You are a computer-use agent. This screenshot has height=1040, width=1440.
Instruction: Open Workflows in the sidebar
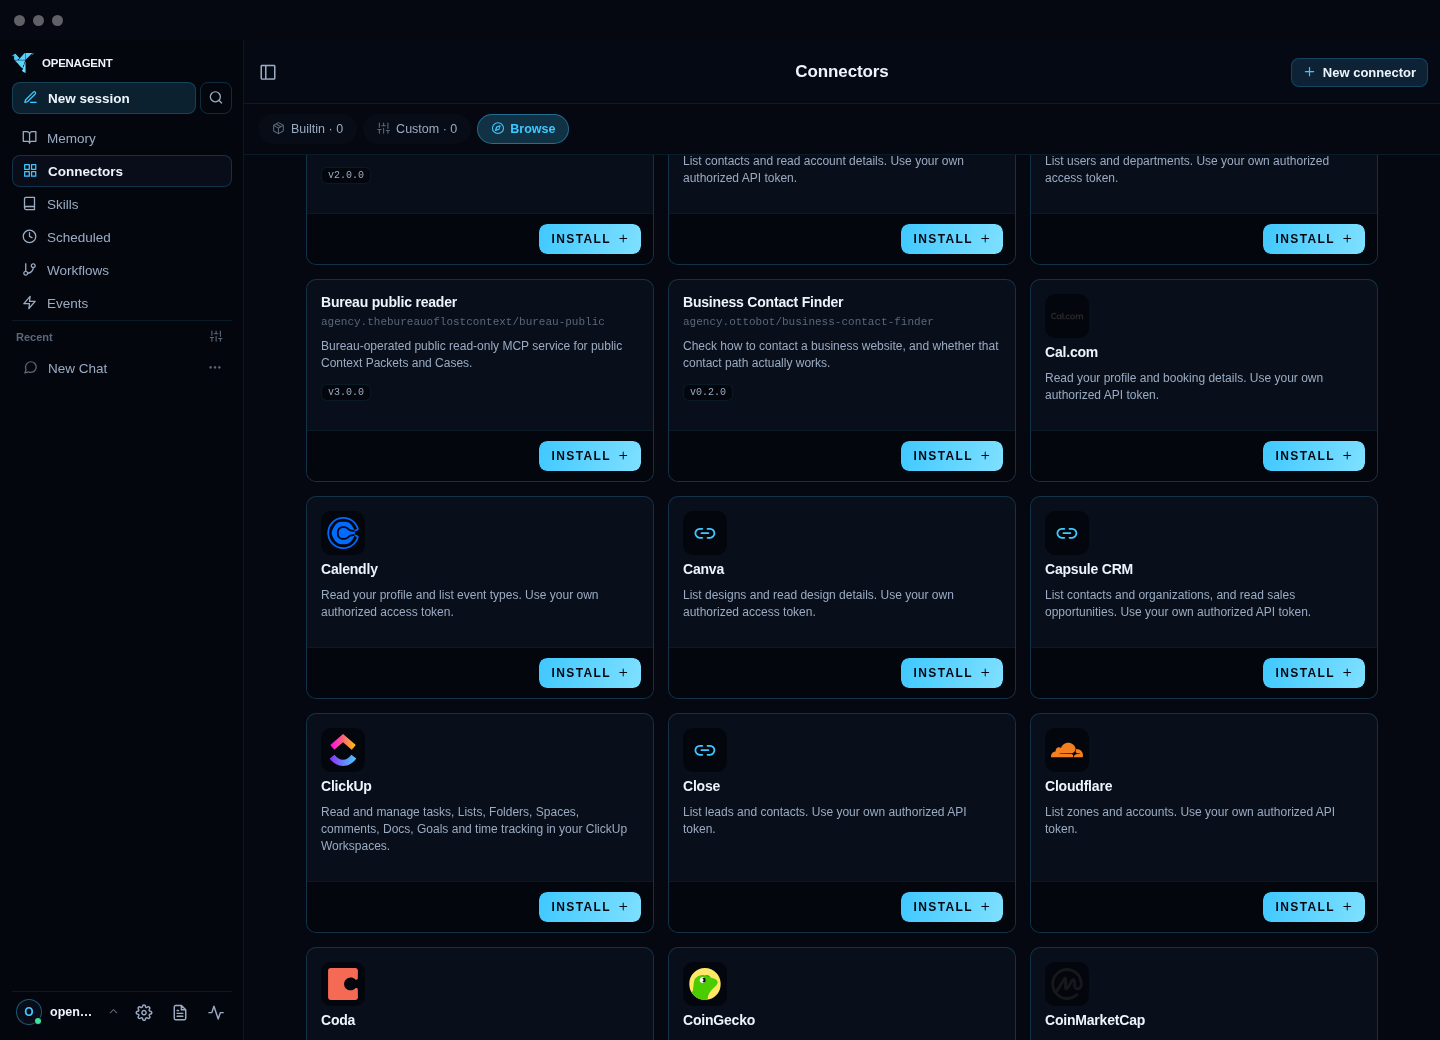click(x=122, y=270)
